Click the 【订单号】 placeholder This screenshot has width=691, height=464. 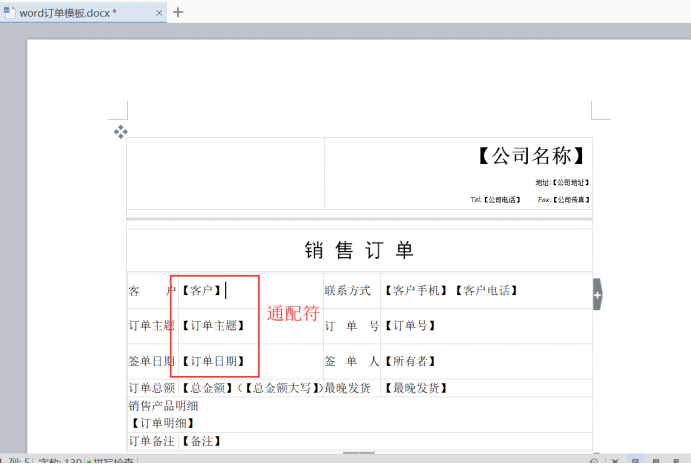(x=410, y=326)
